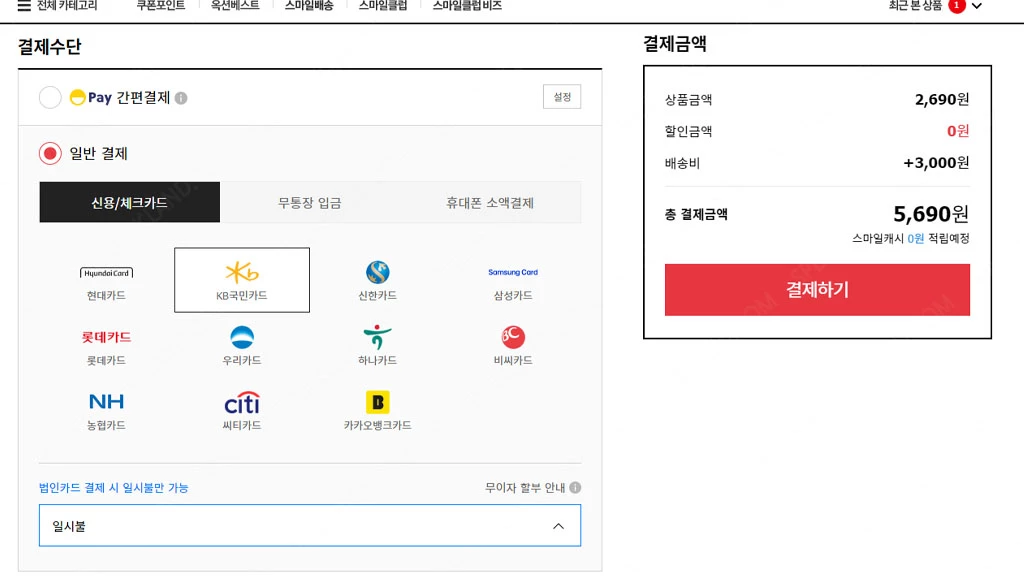Select 하나카드 card option
The height and width of the screenshot is (576, 1024).
pos(377,345)
